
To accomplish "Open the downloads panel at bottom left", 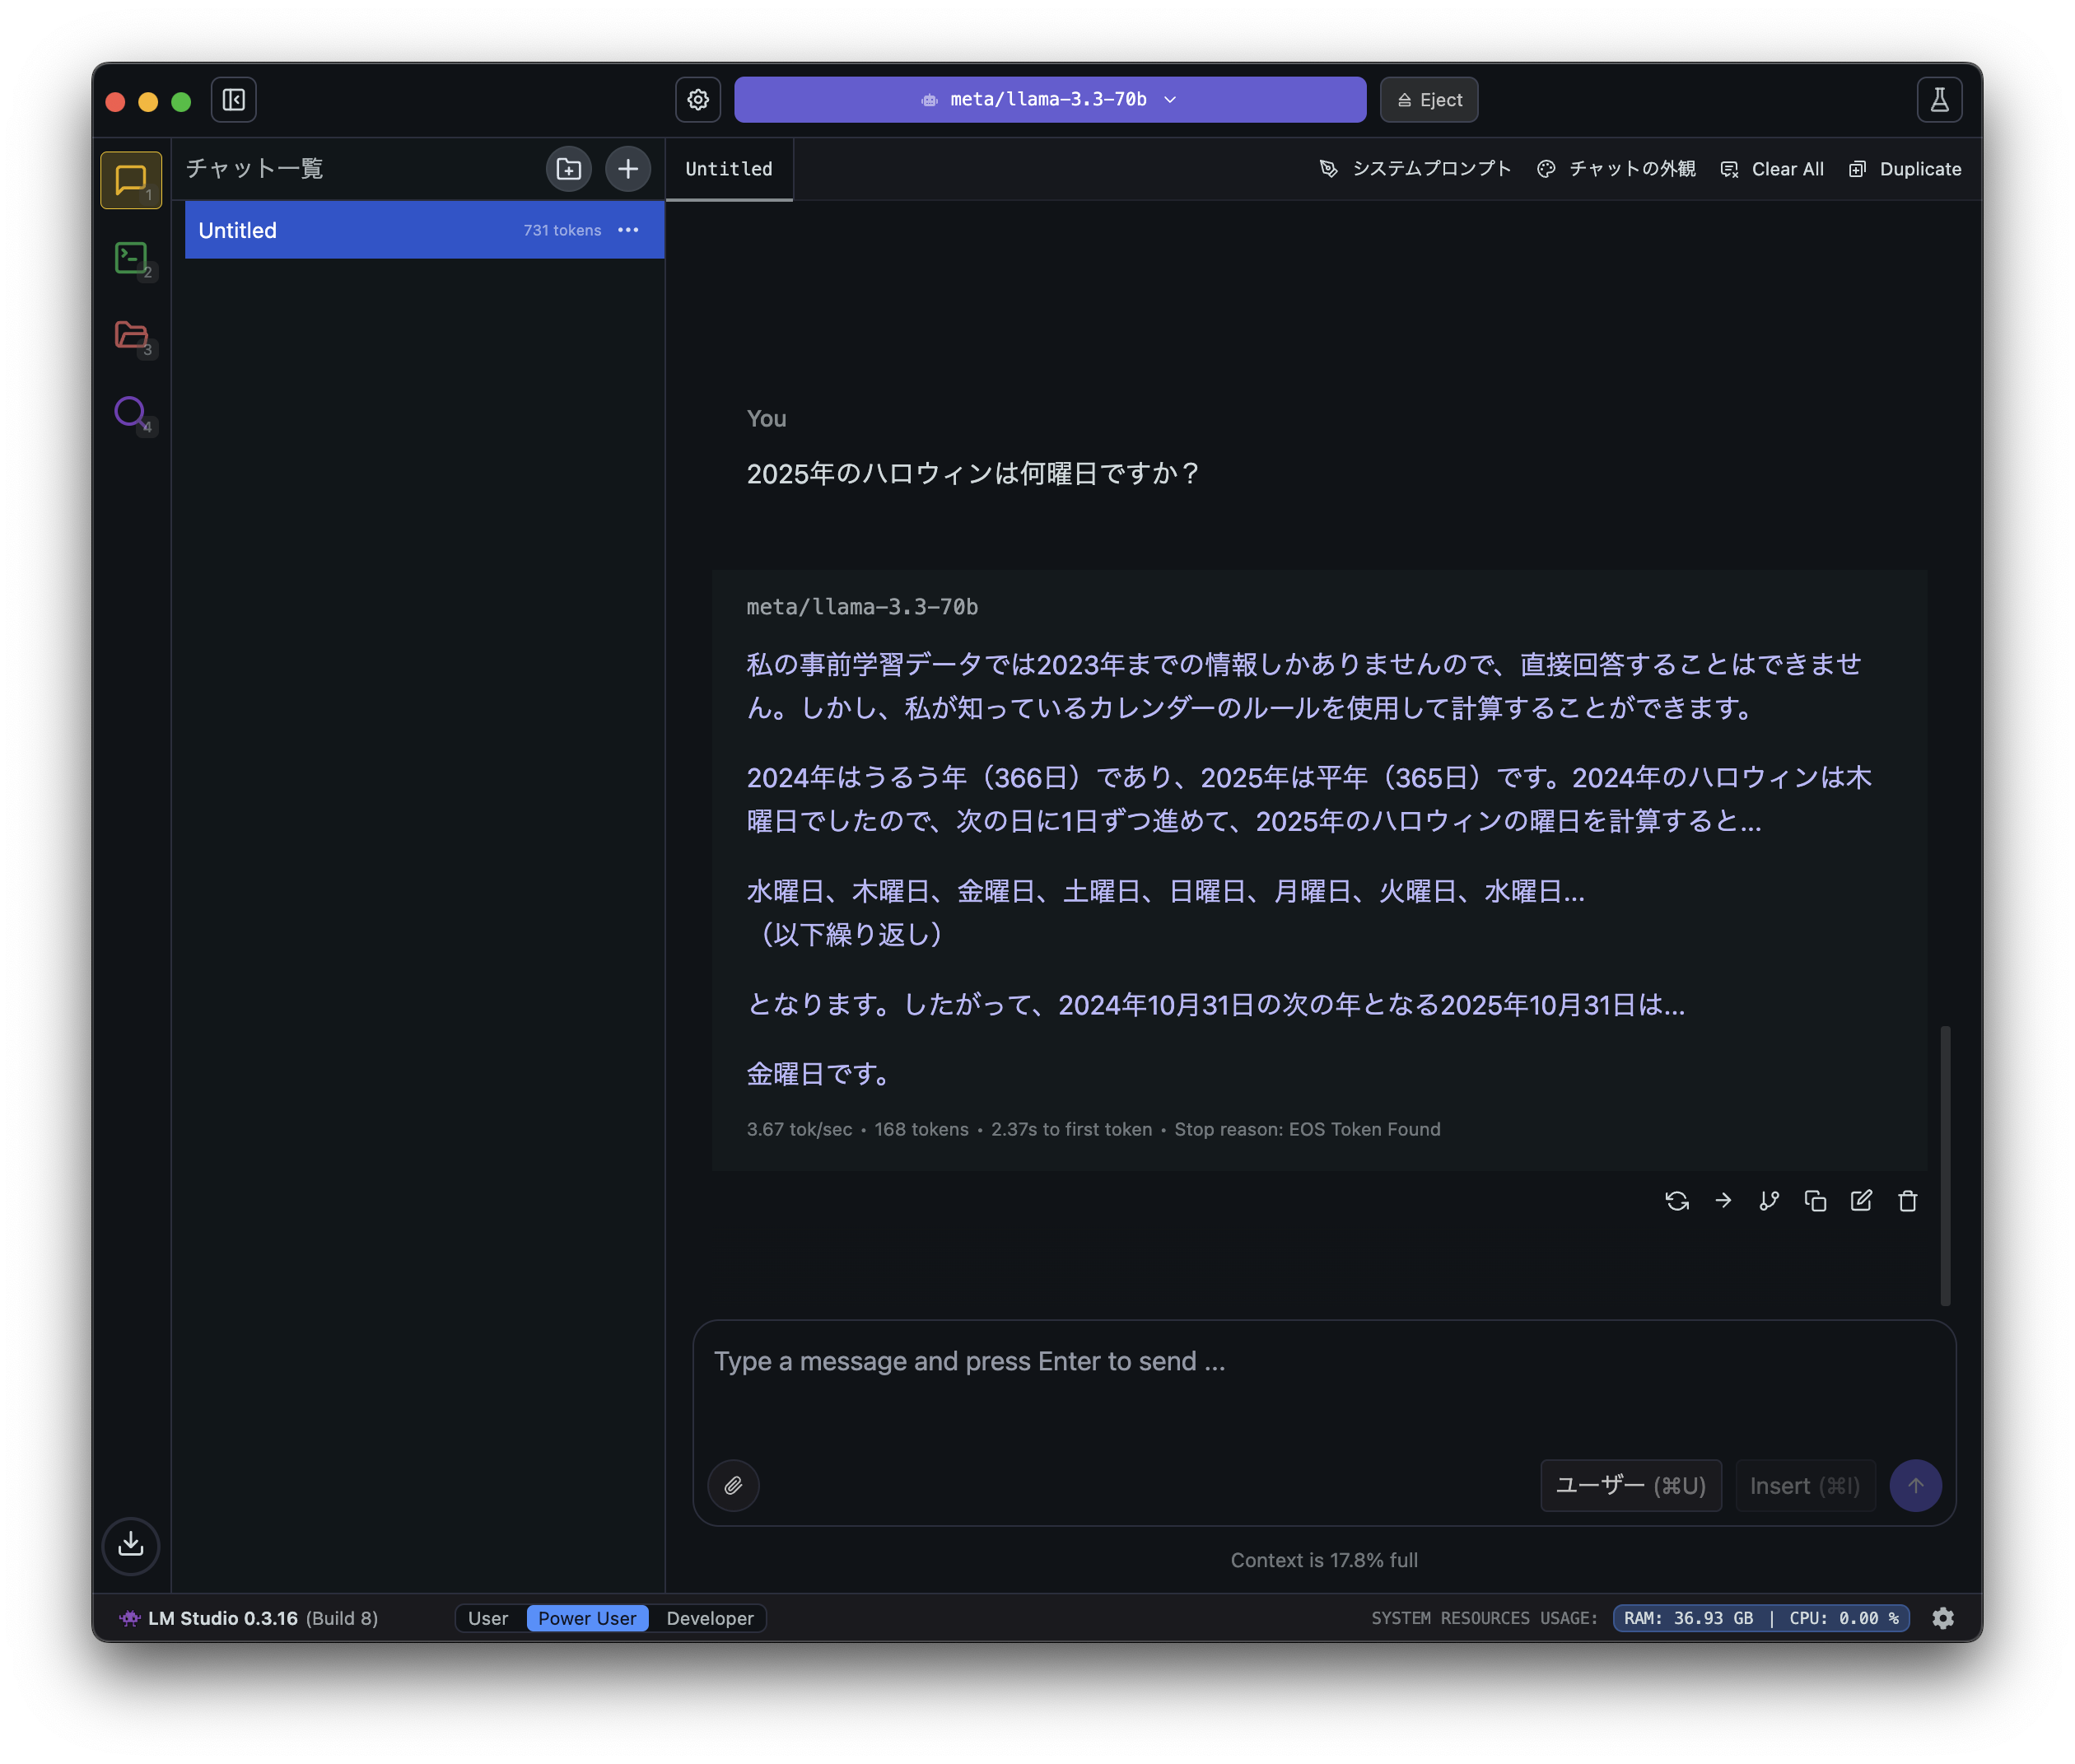I will tap(131, 1546).
